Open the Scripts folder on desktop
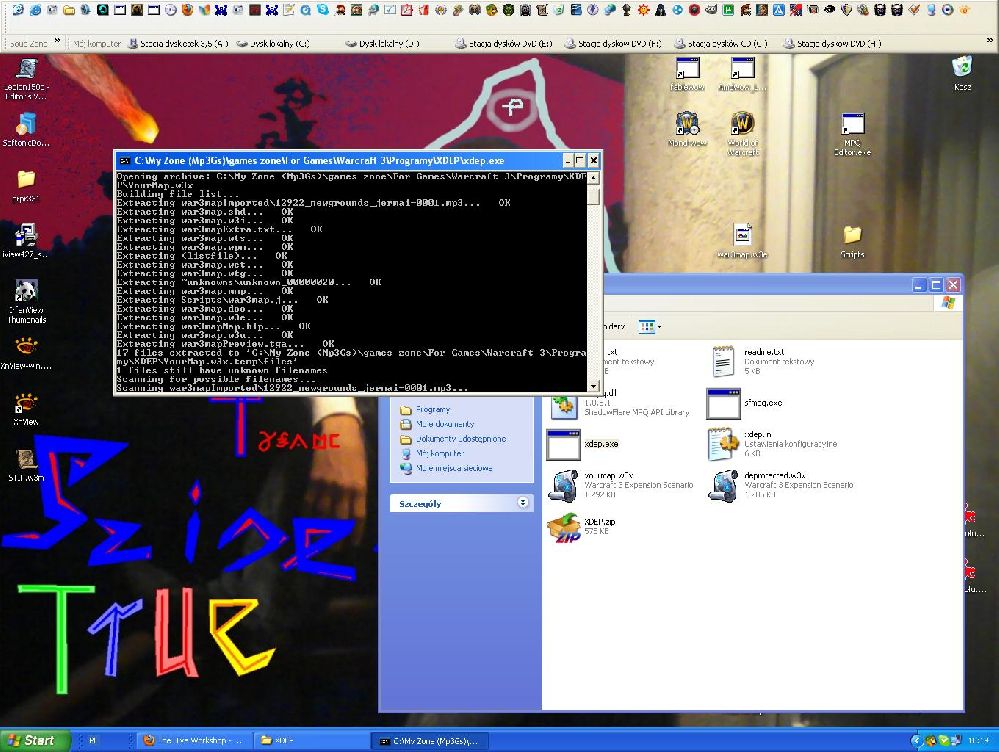Screen dimensions: 999x752 (x=852, y=242)
